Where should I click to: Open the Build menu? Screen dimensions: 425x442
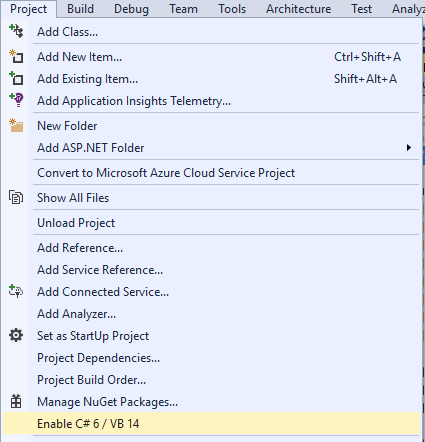pos(80,9)
